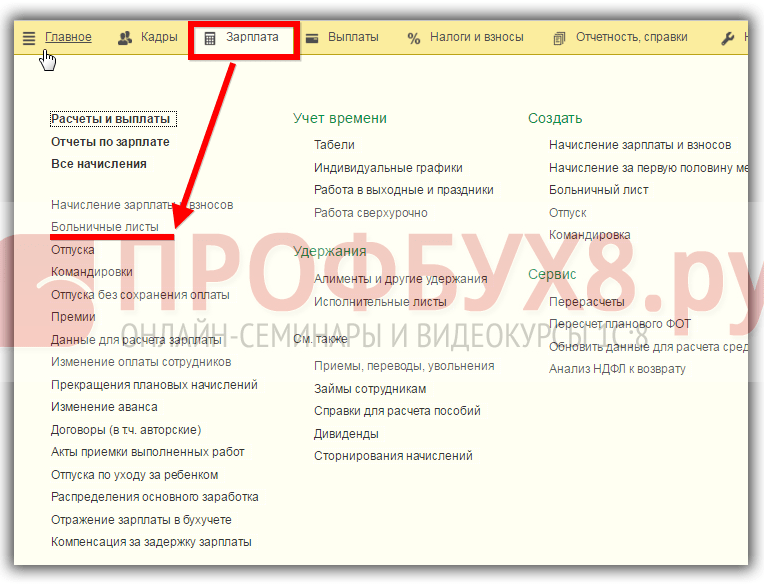The height and width of the screenshot is (585, 764).
Task: Open Отчетность, справки section
Action: click(x=631, y=37)
